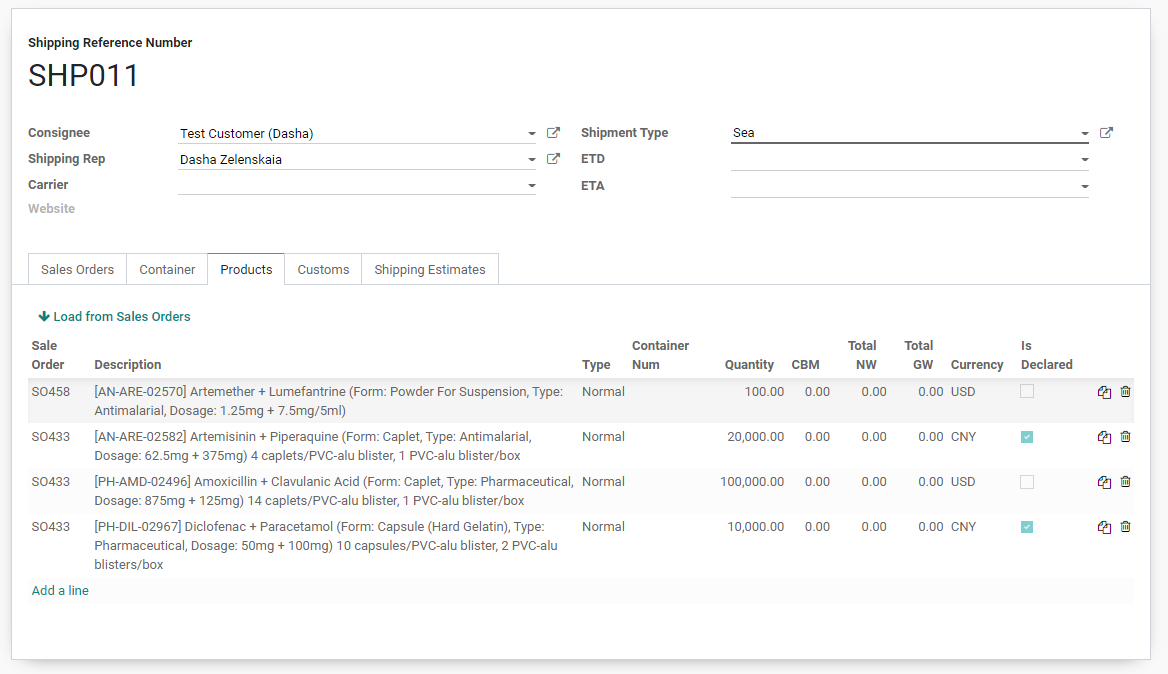This screenshot has height=674, width=1168.
Task: Select the SO458 sale order cell
Action: point(51,392)
